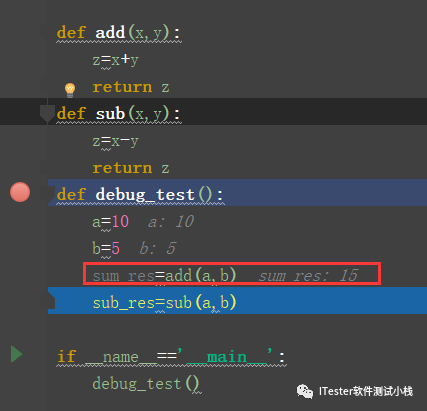Click the number 10 in a=10
The width and height of the screenshot is (427, 411).
(120, 222)
